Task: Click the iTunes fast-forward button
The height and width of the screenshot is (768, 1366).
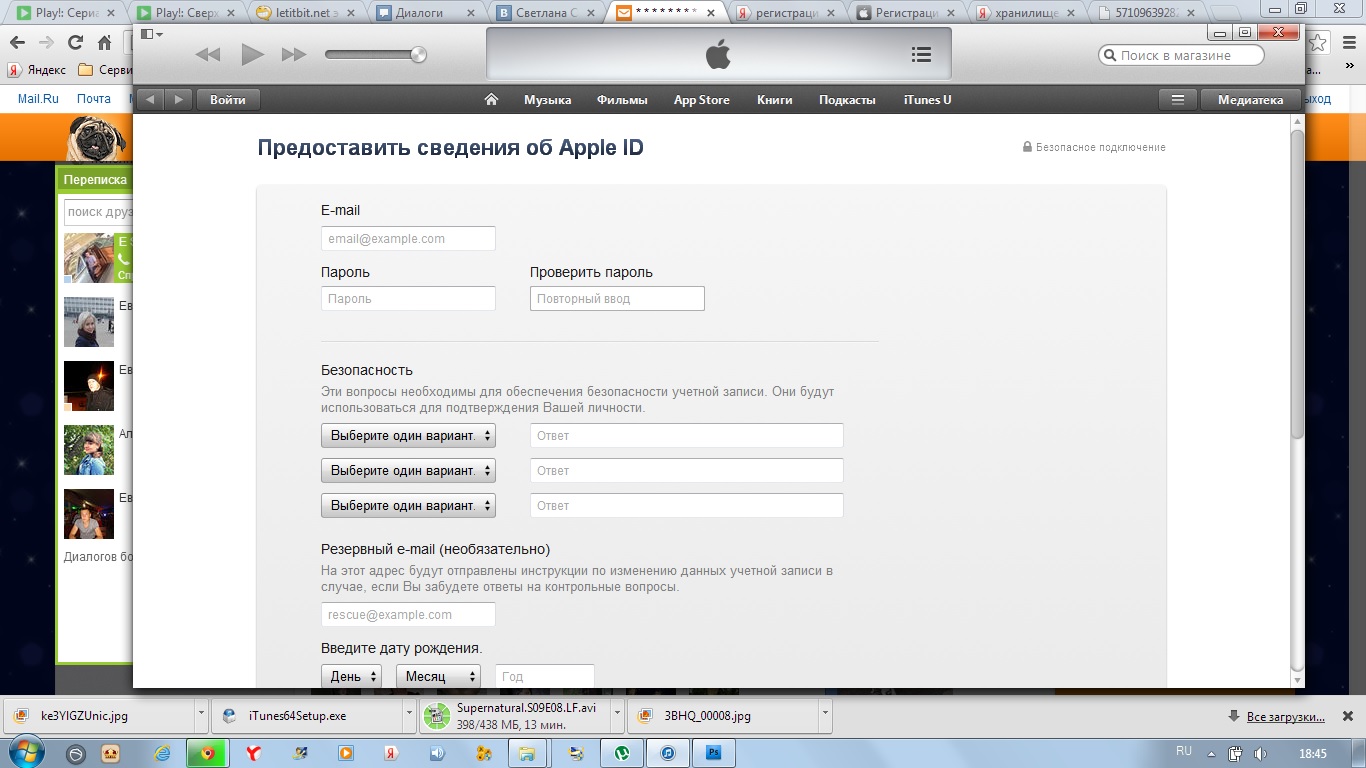Action: 294,55
